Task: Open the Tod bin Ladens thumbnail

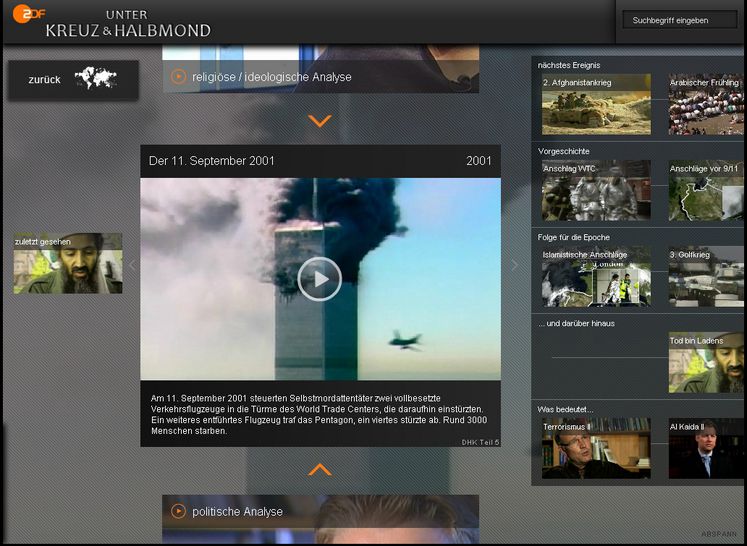Action: coord(706,363)
